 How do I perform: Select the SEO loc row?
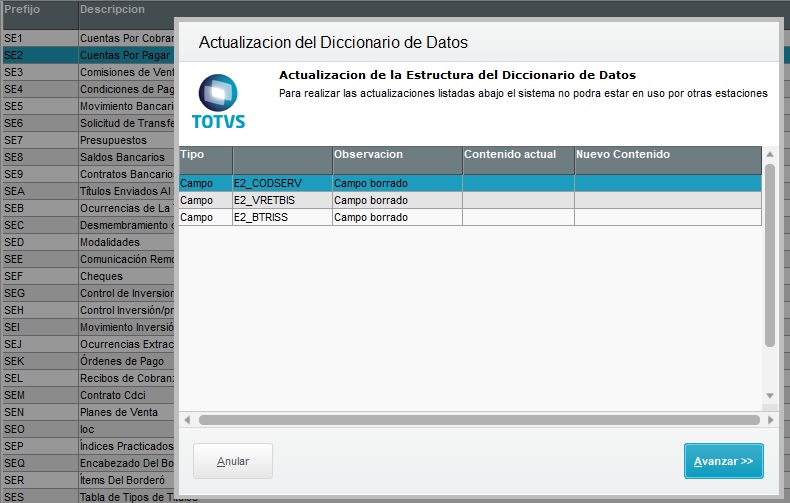(x=88, y=429)
